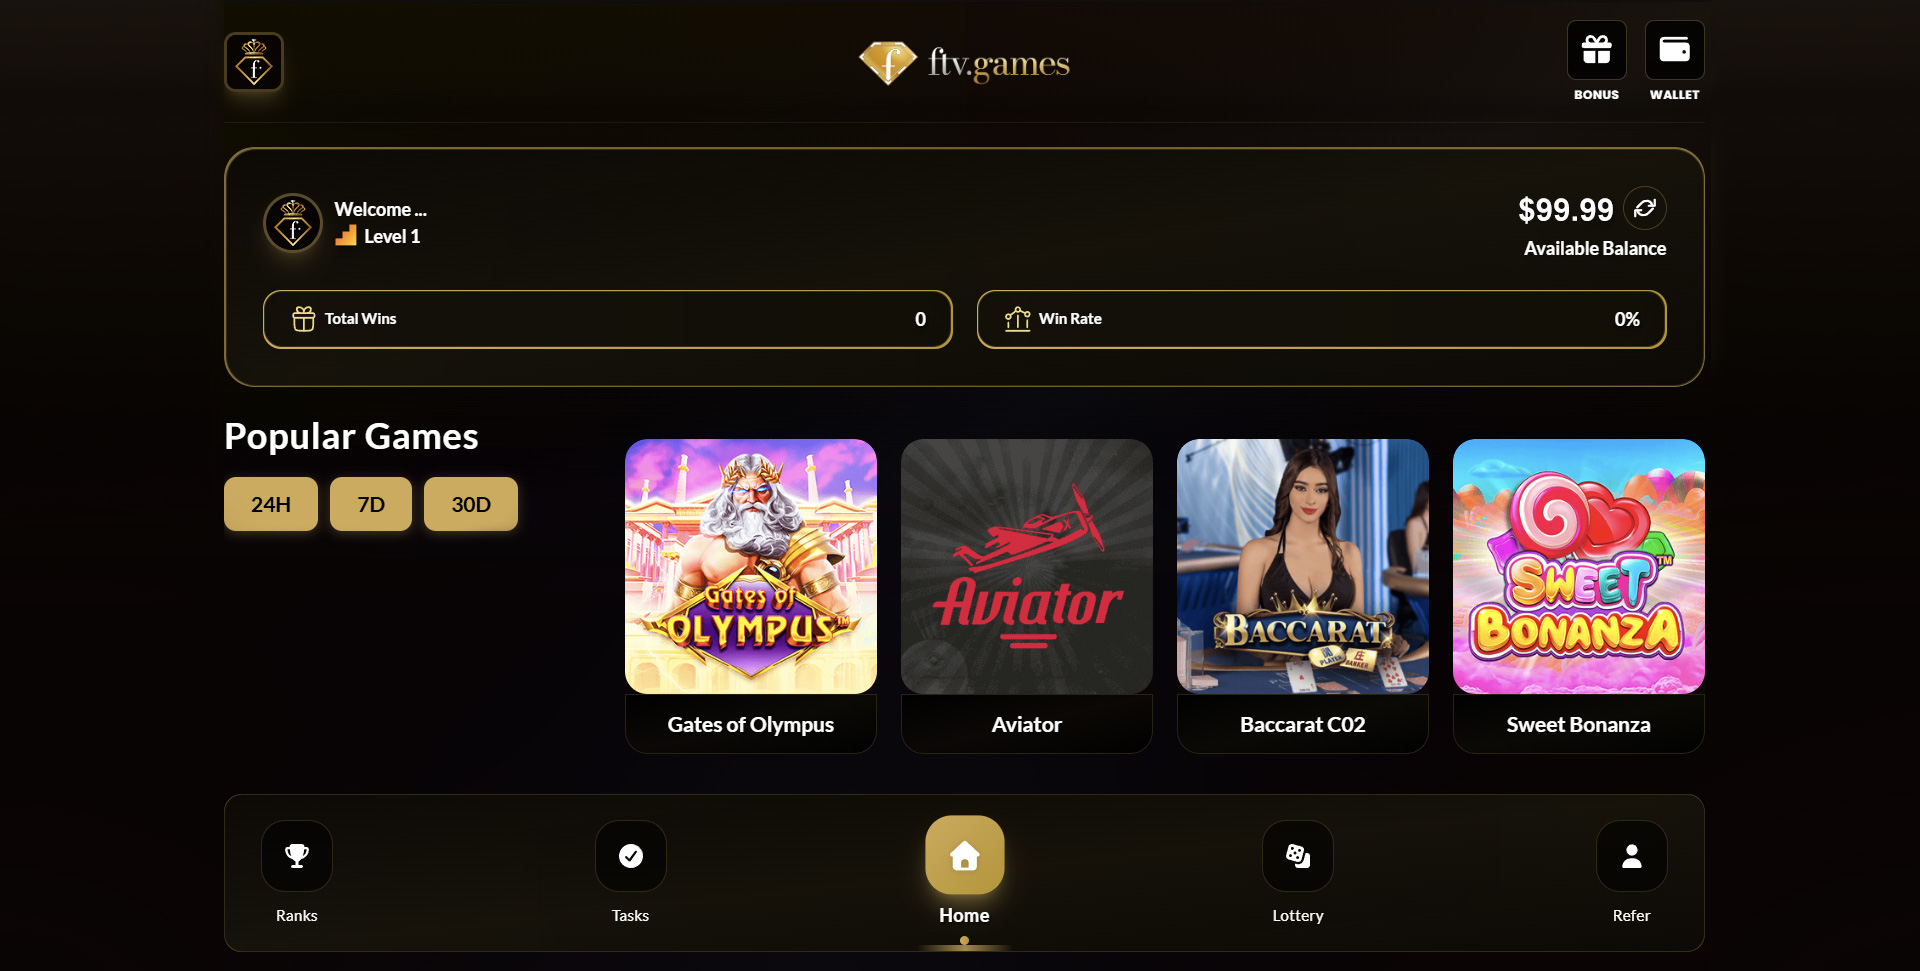Screen dimensions: 1920x971
Task: Click the diamond logo in top-left corner
Action: click(254, 62)
